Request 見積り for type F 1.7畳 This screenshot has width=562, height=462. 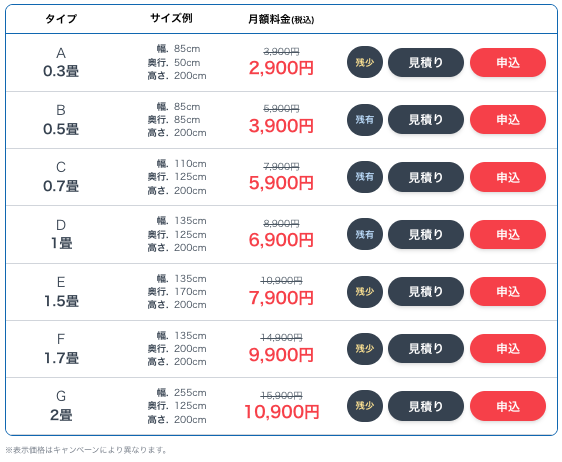click(426, 348)
